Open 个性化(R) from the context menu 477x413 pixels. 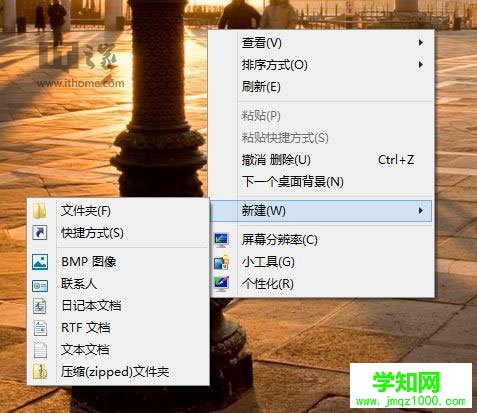[x=321, y=284]
